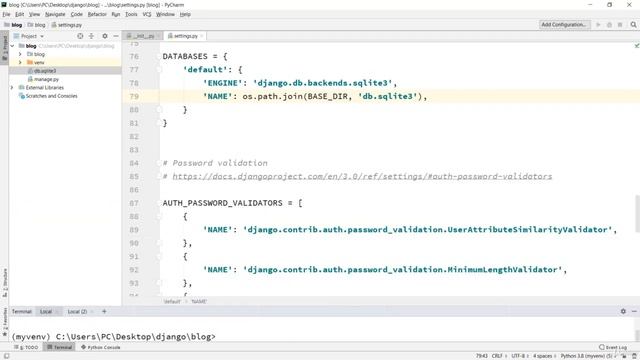Screen dimensions: 640x360
Task: Open the TODO tool window tab
Action: click(x=27, y=347)
